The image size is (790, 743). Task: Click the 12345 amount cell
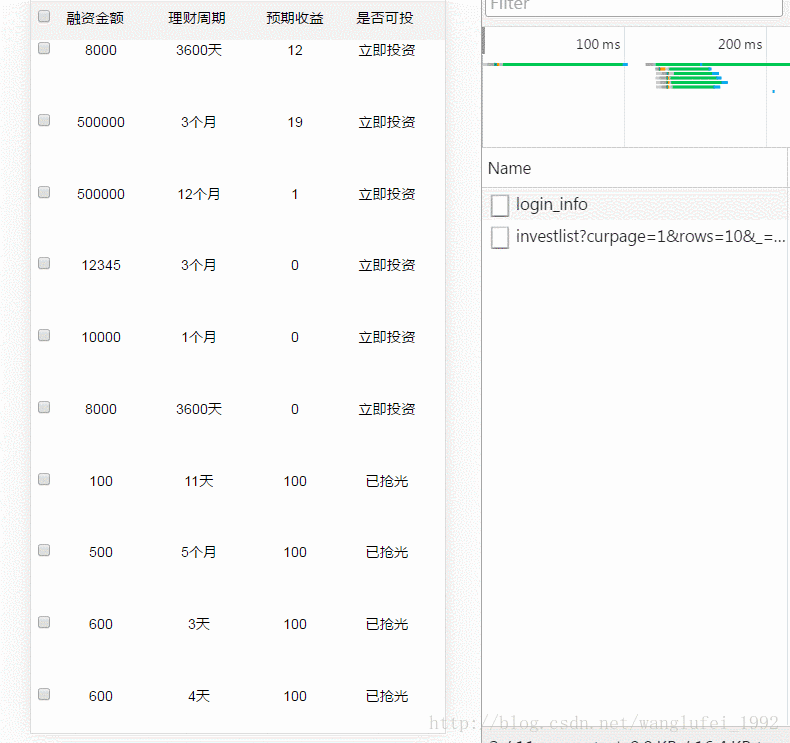click(x=101, y=265)
